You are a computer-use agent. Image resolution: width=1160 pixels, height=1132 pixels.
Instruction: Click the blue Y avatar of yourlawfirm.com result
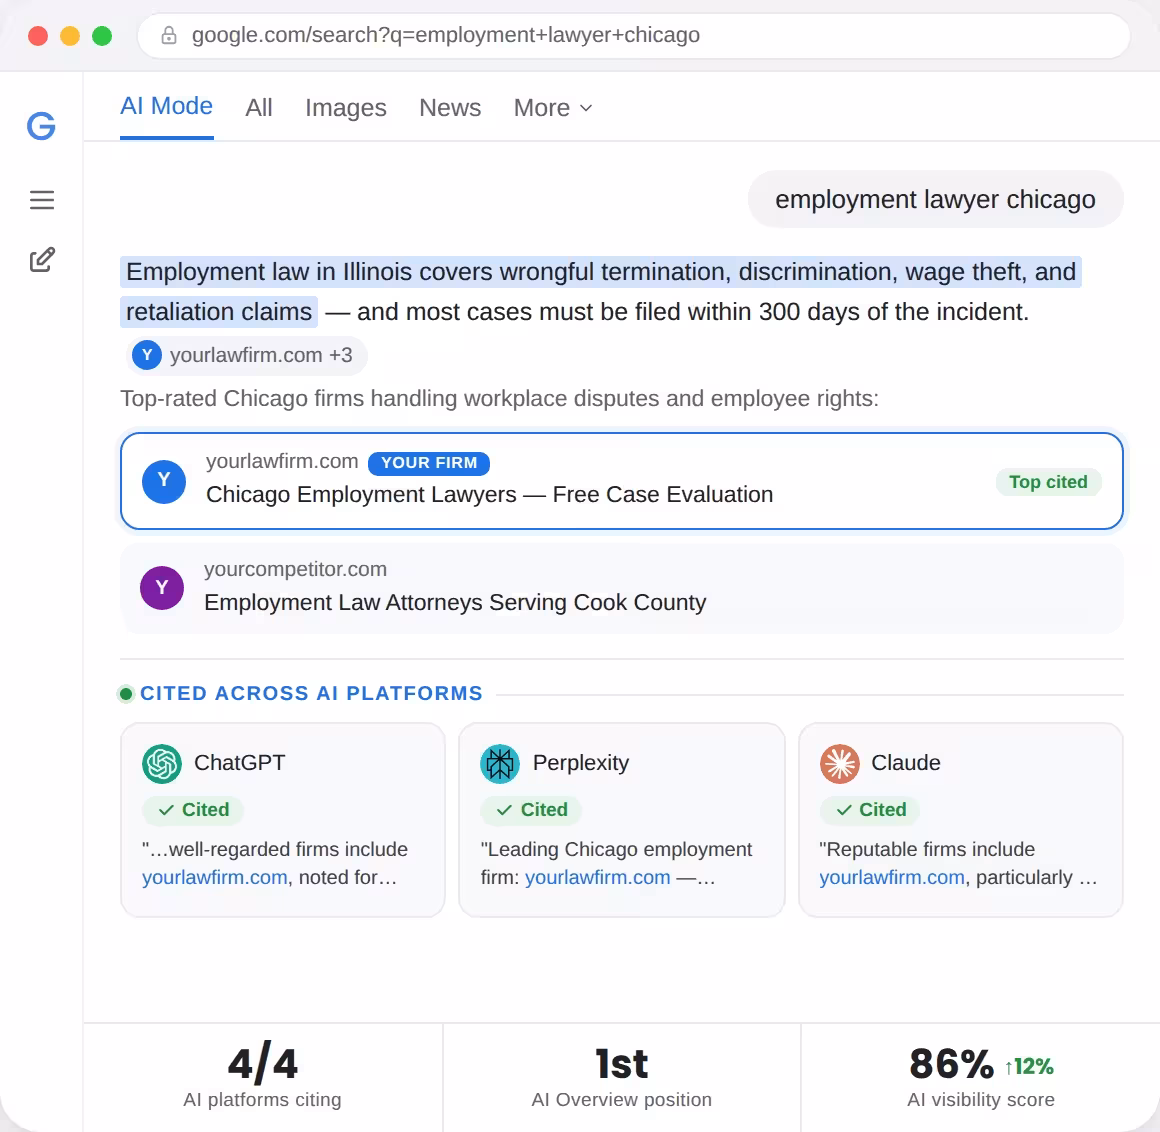coord(164,482)
